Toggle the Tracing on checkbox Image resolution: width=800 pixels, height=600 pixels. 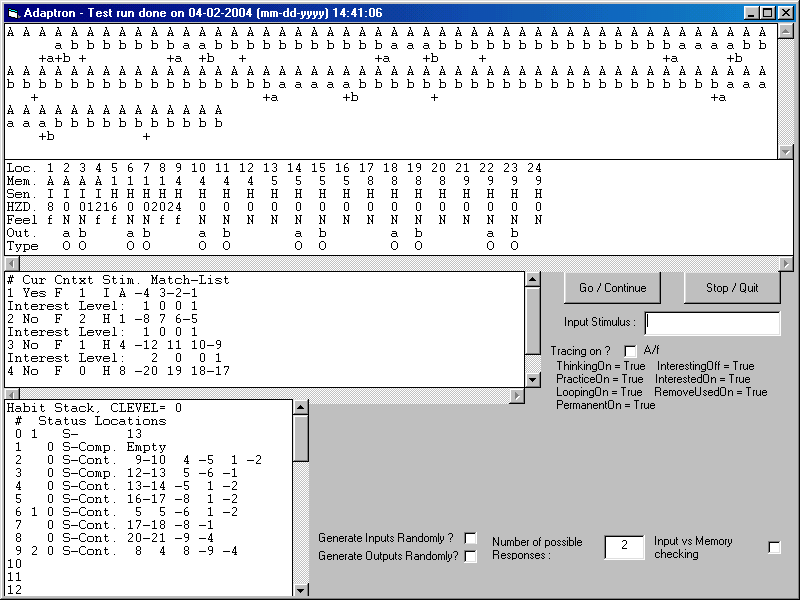pos(631,351)
